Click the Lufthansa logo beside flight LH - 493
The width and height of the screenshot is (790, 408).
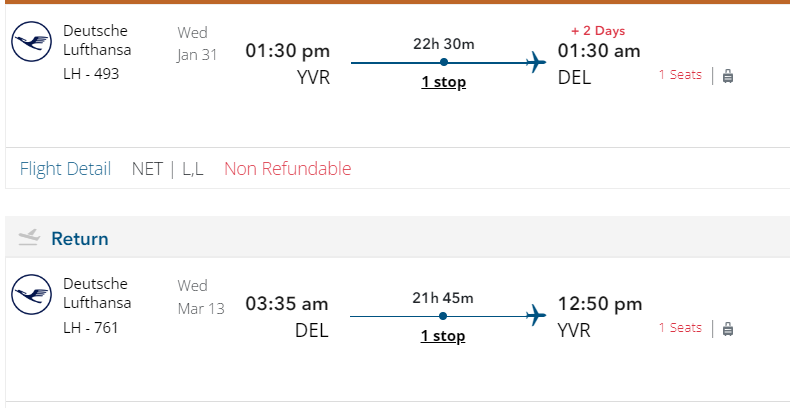point(31,41)
